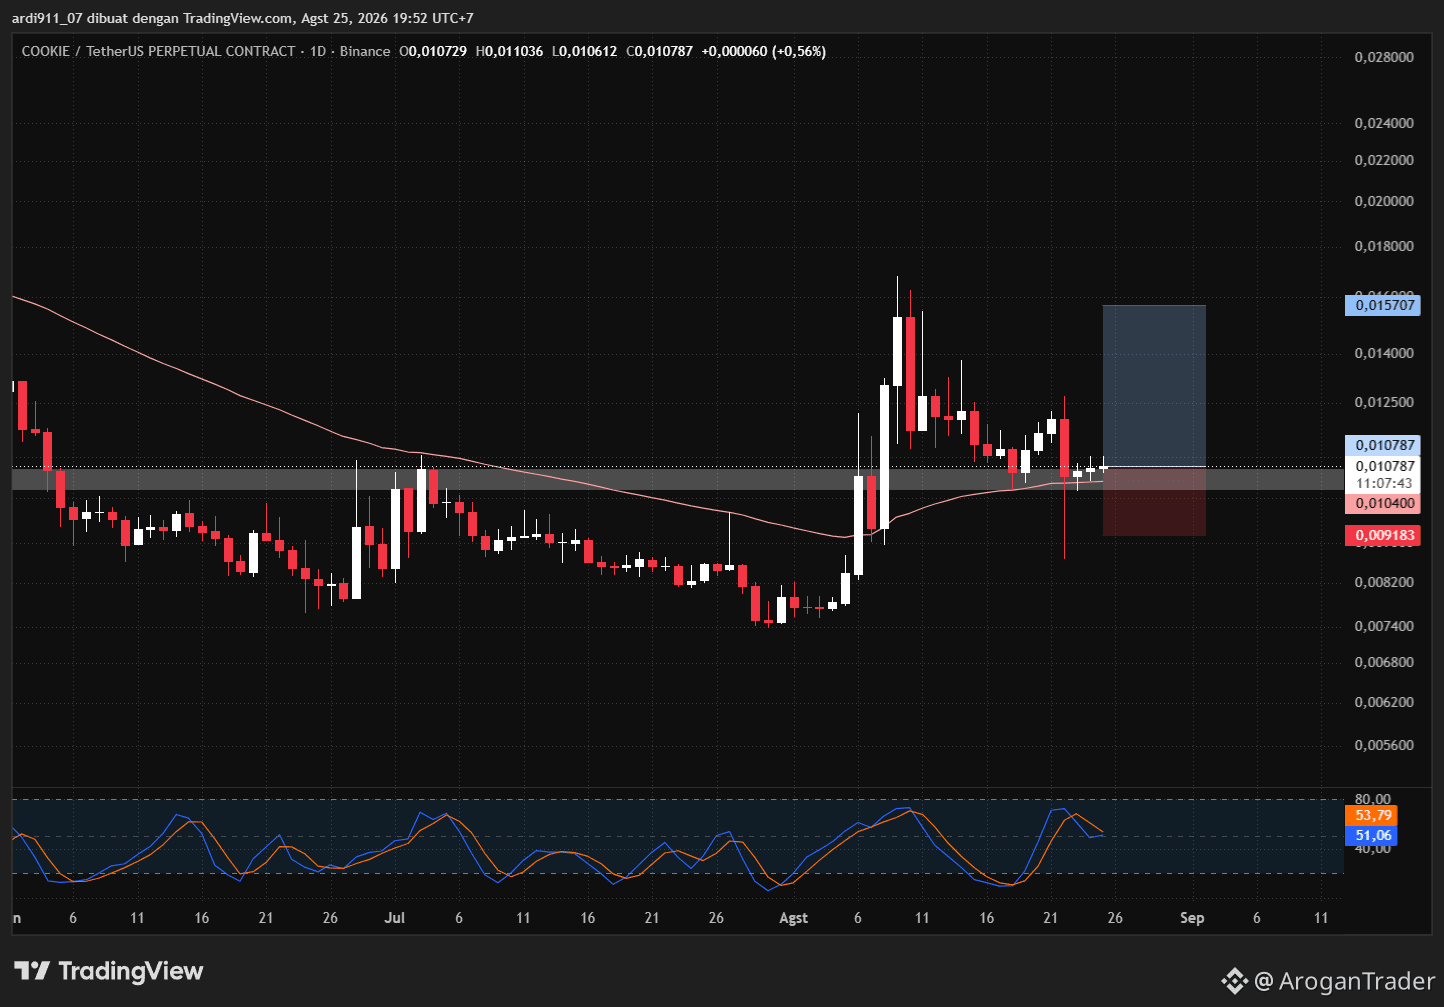Click the low value L0,010612
The height and width of the screenshot is (1007, 1444).
[x=584, y=51]
